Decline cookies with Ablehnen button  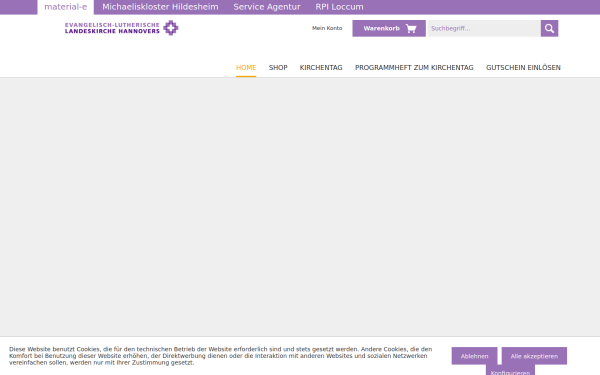pyautogui.click(x=474, y=356)
